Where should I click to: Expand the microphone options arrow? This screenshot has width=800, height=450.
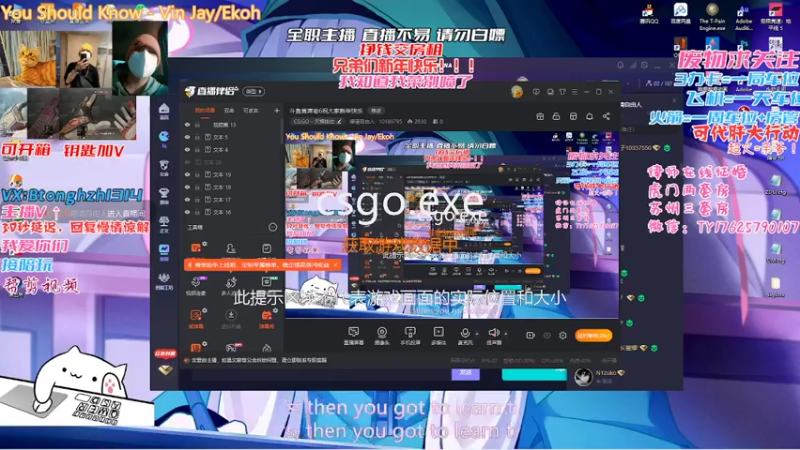[x=478, y=334]
